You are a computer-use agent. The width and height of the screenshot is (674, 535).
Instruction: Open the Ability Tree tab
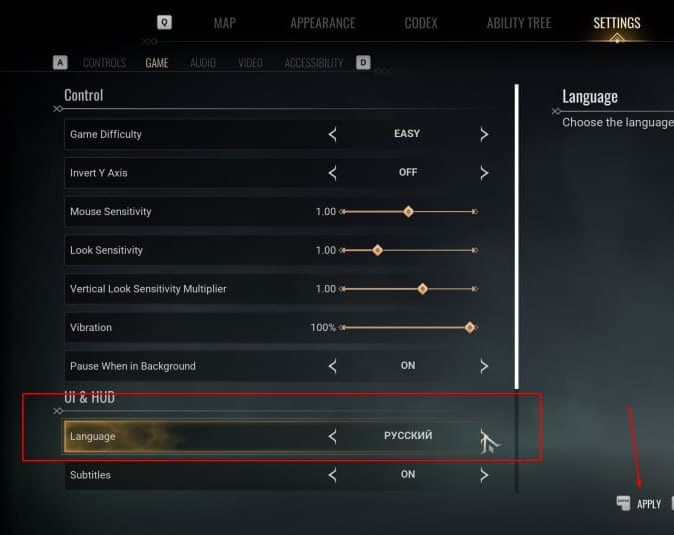click(519, 23)
